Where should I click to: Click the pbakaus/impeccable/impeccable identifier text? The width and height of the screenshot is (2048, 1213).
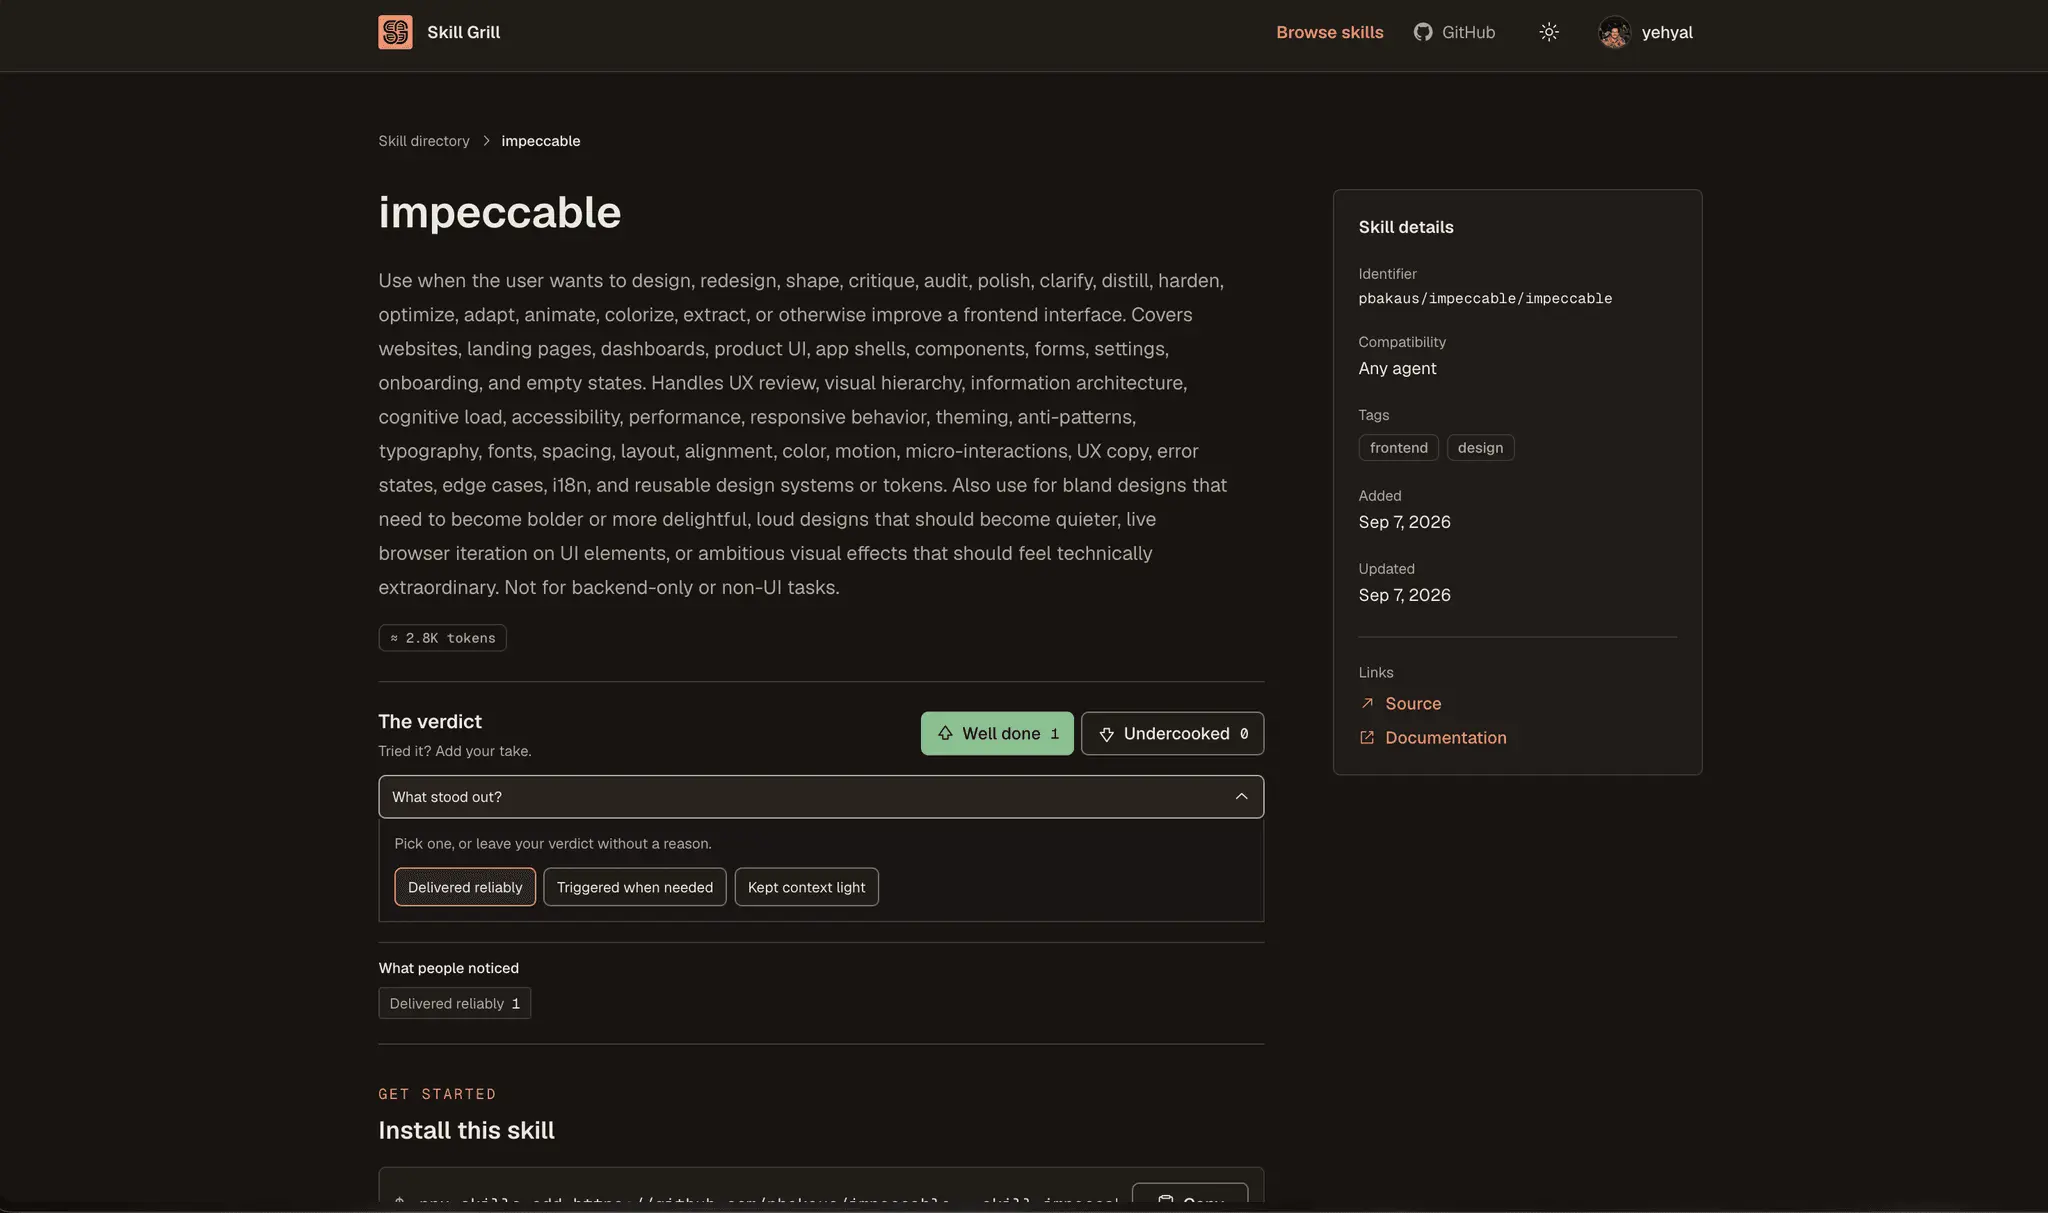[x=1485, y=298]
